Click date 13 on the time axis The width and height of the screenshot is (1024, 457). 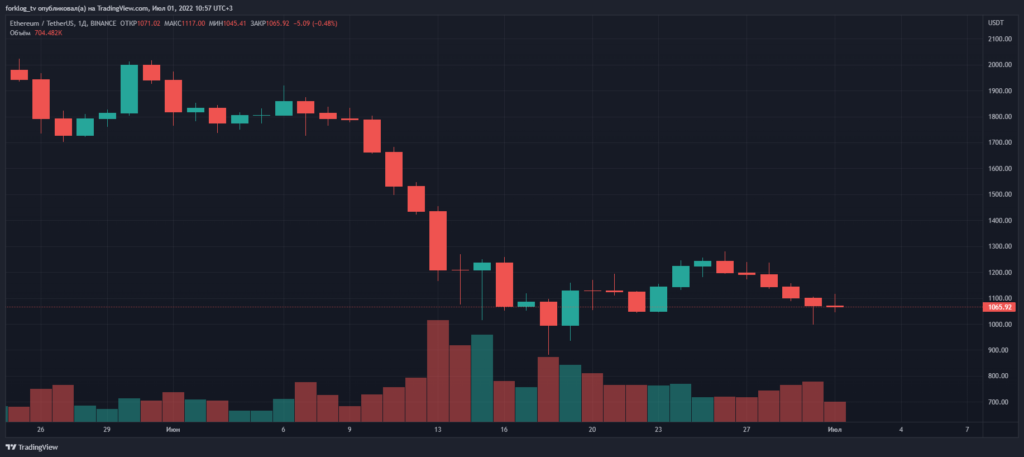[437, 428]
